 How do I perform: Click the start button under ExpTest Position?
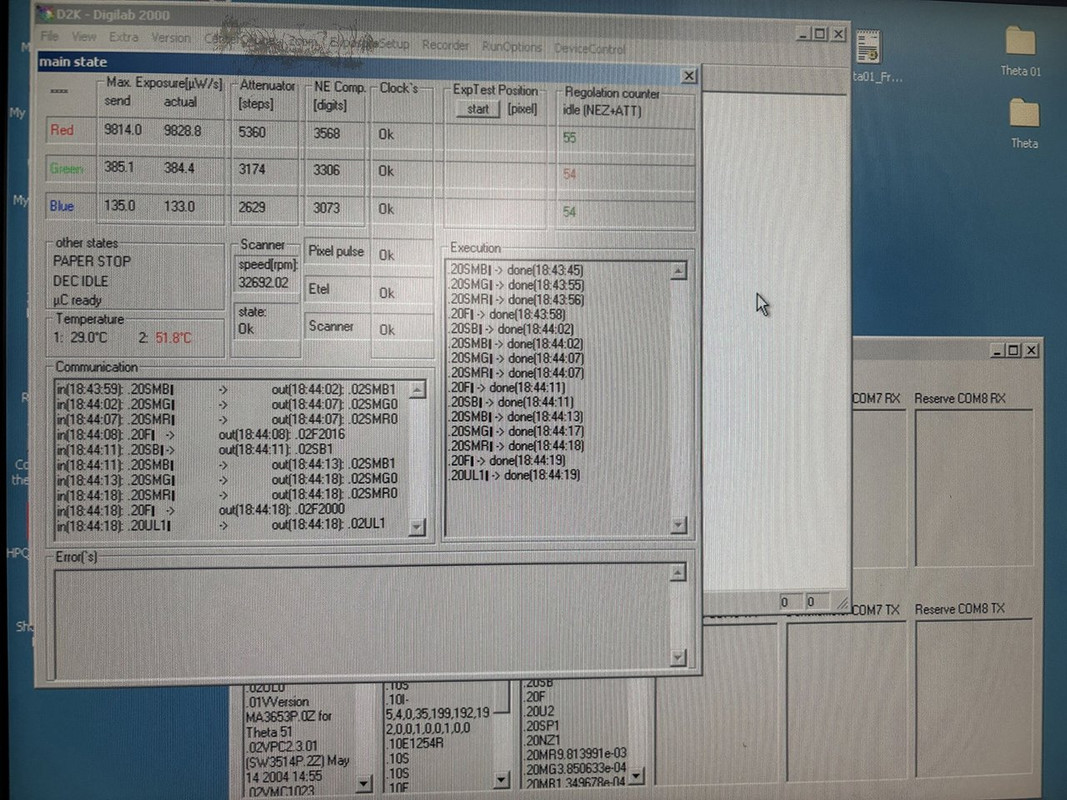coord(478,109)
